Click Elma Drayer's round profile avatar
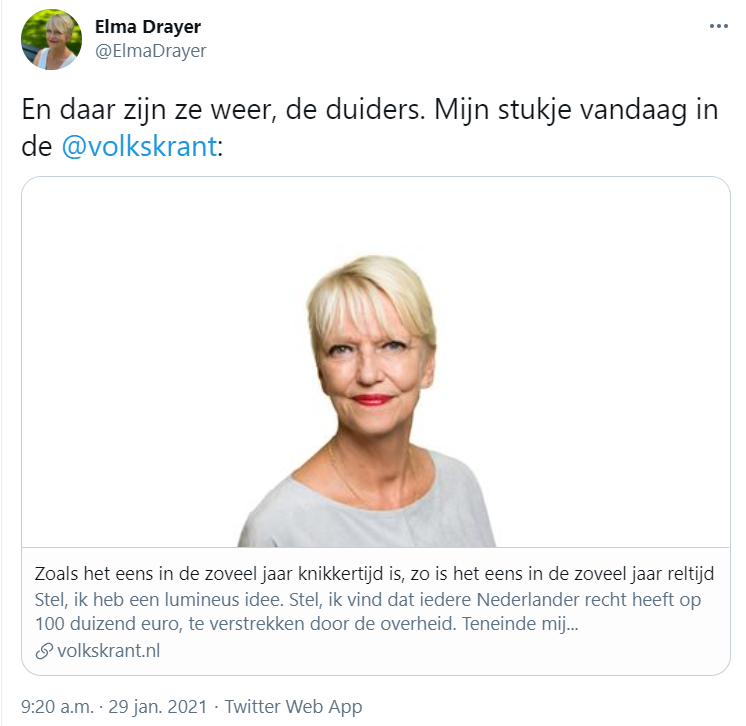The width and height of the screenshot is (746, 726). pyautogui.click(x=51, y=39)
